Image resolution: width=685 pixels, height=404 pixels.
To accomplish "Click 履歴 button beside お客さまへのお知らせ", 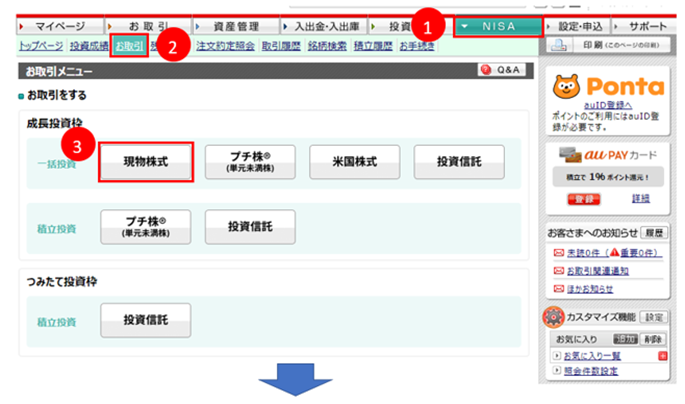I will 654,233.
